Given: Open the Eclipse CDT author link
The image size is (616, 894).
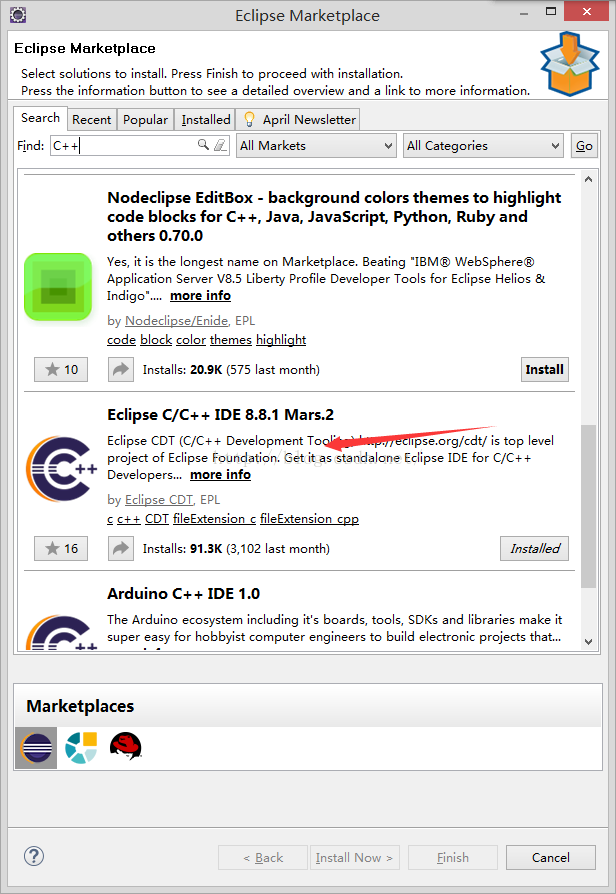Looking at the screenshot, I should tap(159, 500).
